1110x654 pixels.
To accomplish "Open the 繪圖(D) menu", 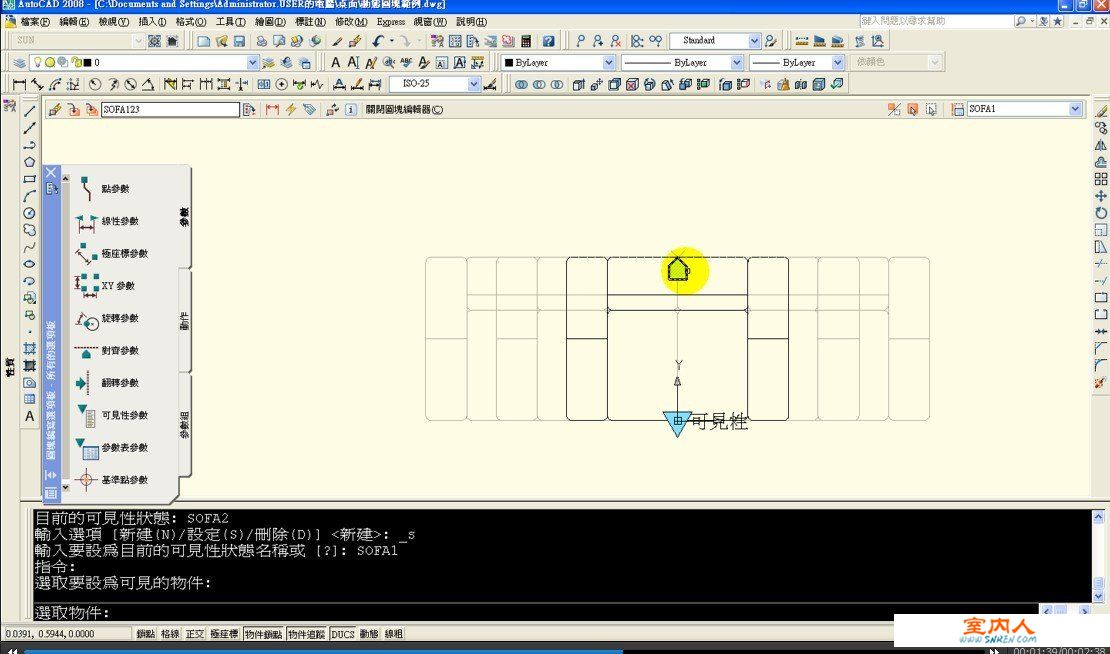I will pos(270,22).
